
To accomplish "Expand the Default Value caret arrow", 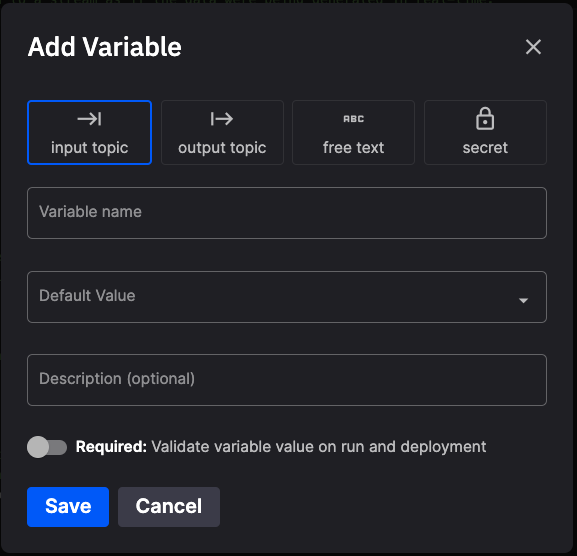I will (x=523, y=301).
